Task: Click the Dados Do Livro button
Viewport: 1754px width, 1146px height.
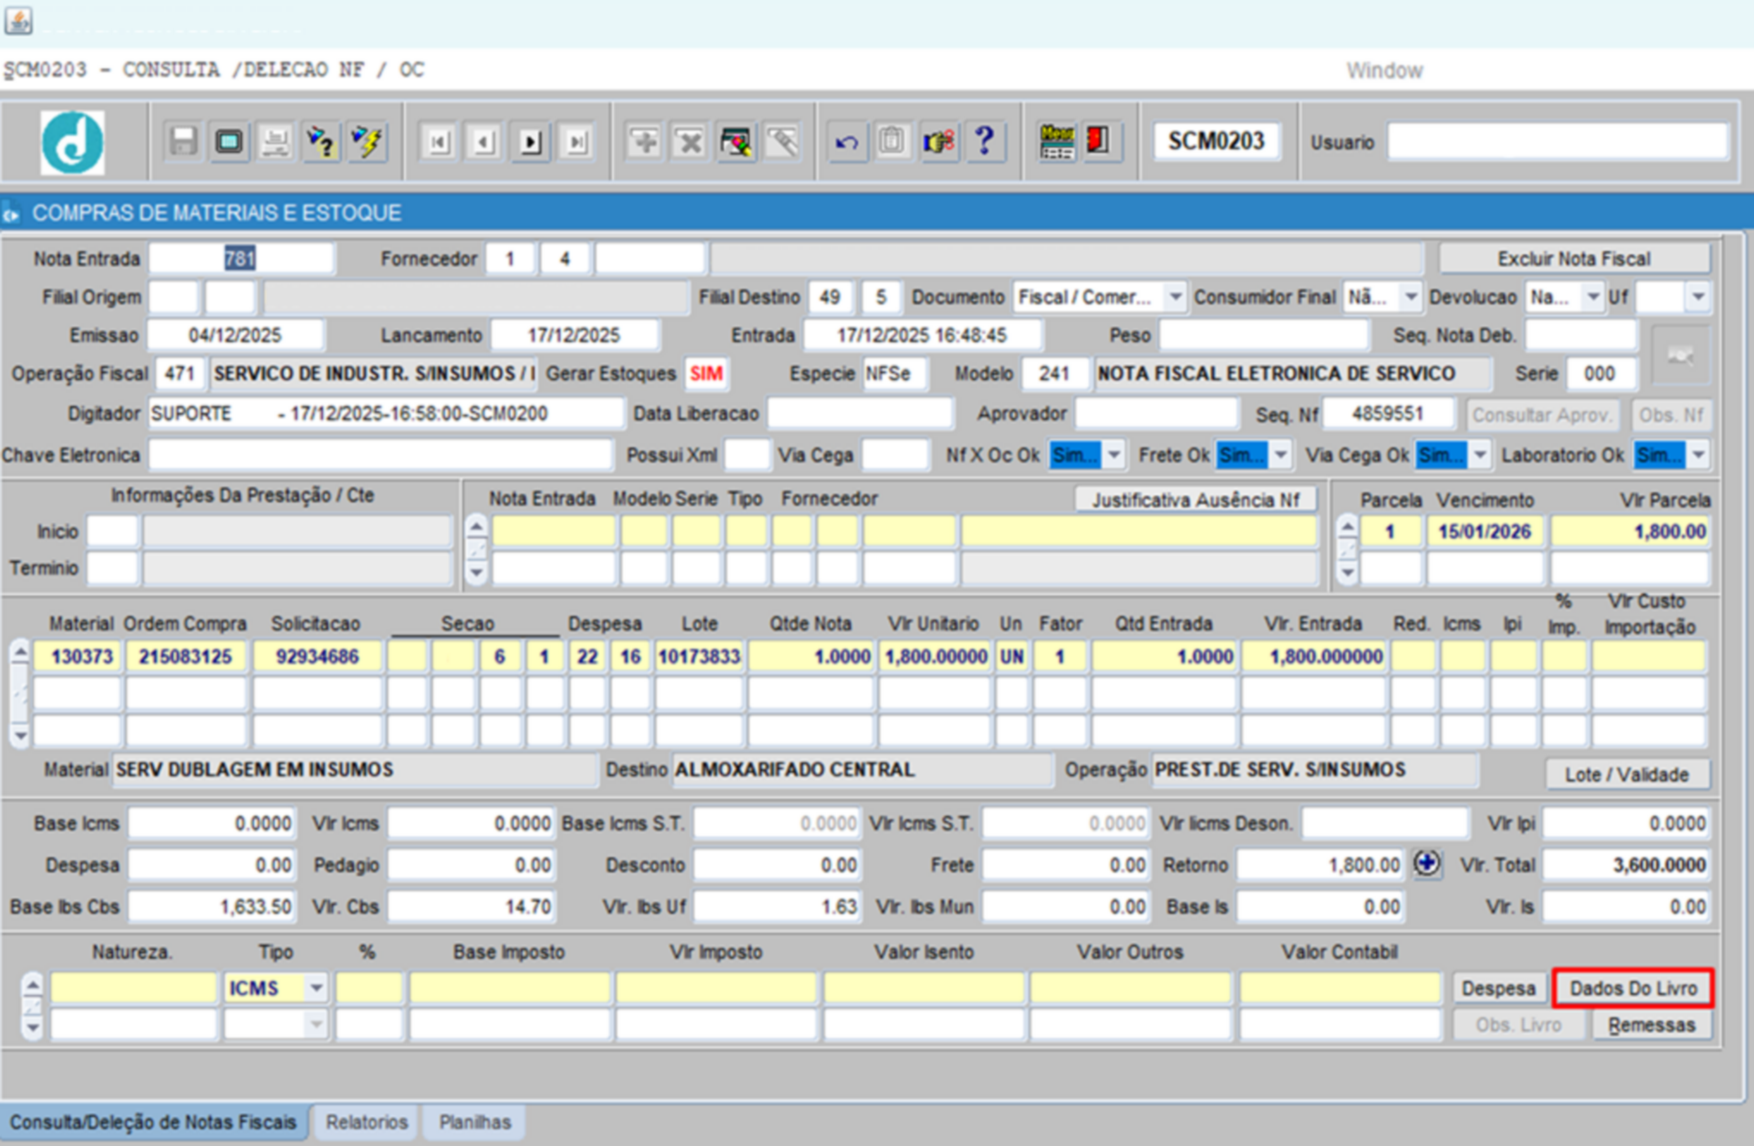Action: (1632, 988)
